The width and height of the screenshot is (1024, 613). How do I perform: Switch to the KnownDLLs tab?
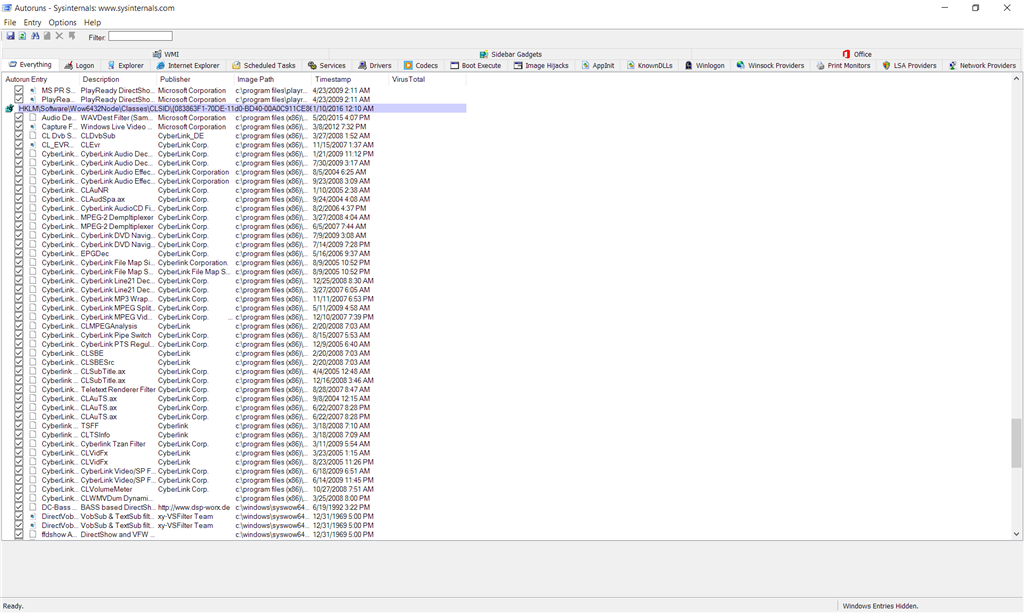tap(649, 65)
